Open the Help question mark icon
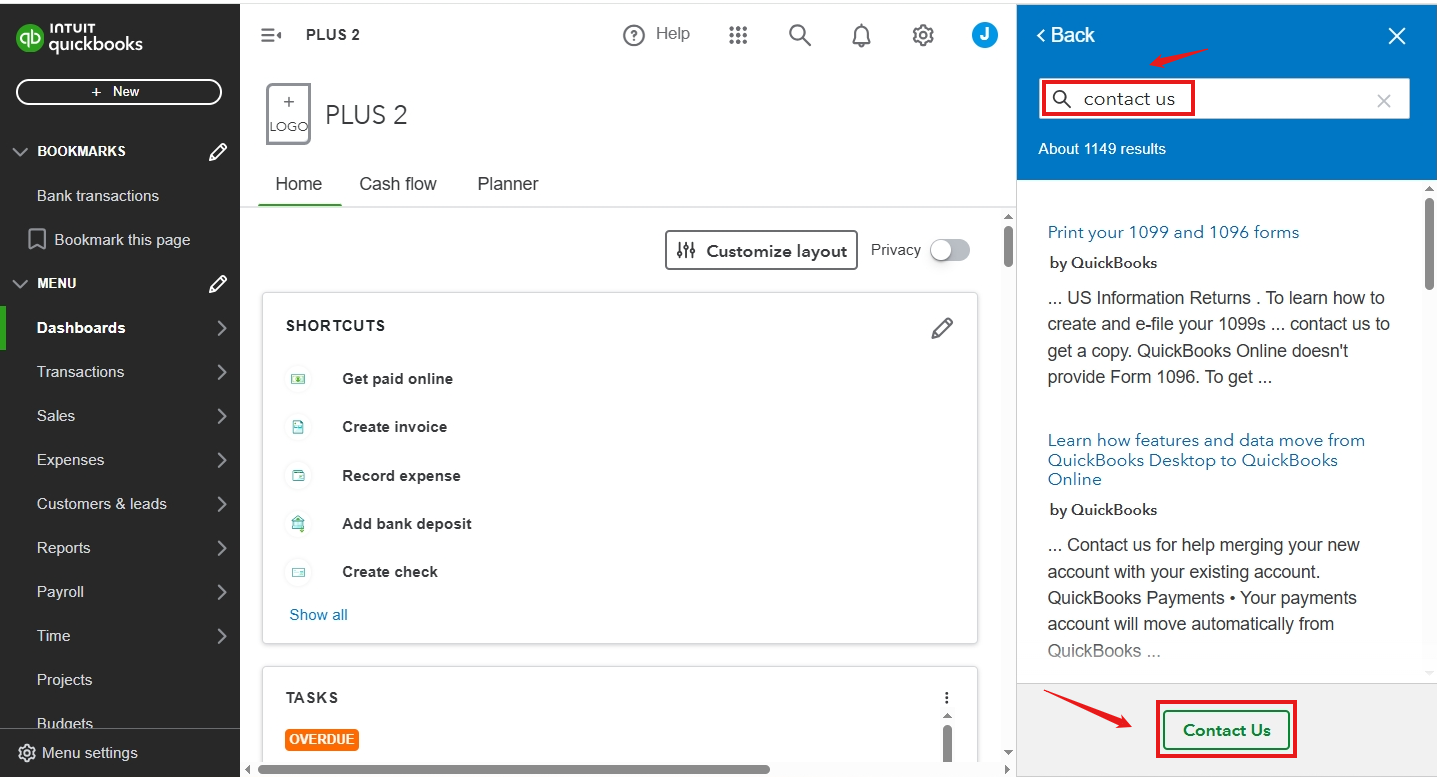The image size is (1437, 777). coord(634,35)
